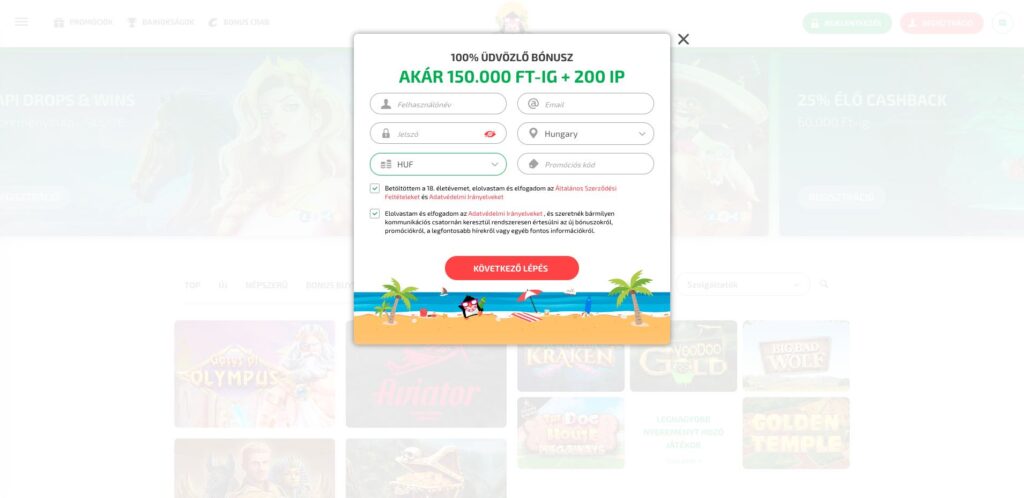Image resolution: width=1024 pixels, height=498 pixels.
Task: Click the search magnifier icon
Action: coord(824,284)
